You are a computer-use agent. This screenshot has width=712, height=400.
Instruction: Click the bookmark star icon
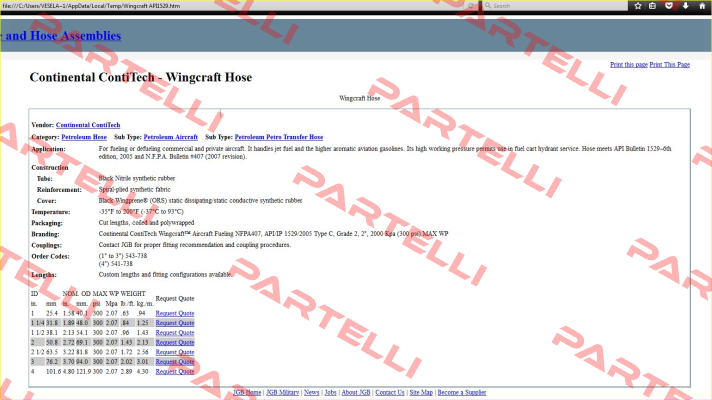click(x=638, y=5)
